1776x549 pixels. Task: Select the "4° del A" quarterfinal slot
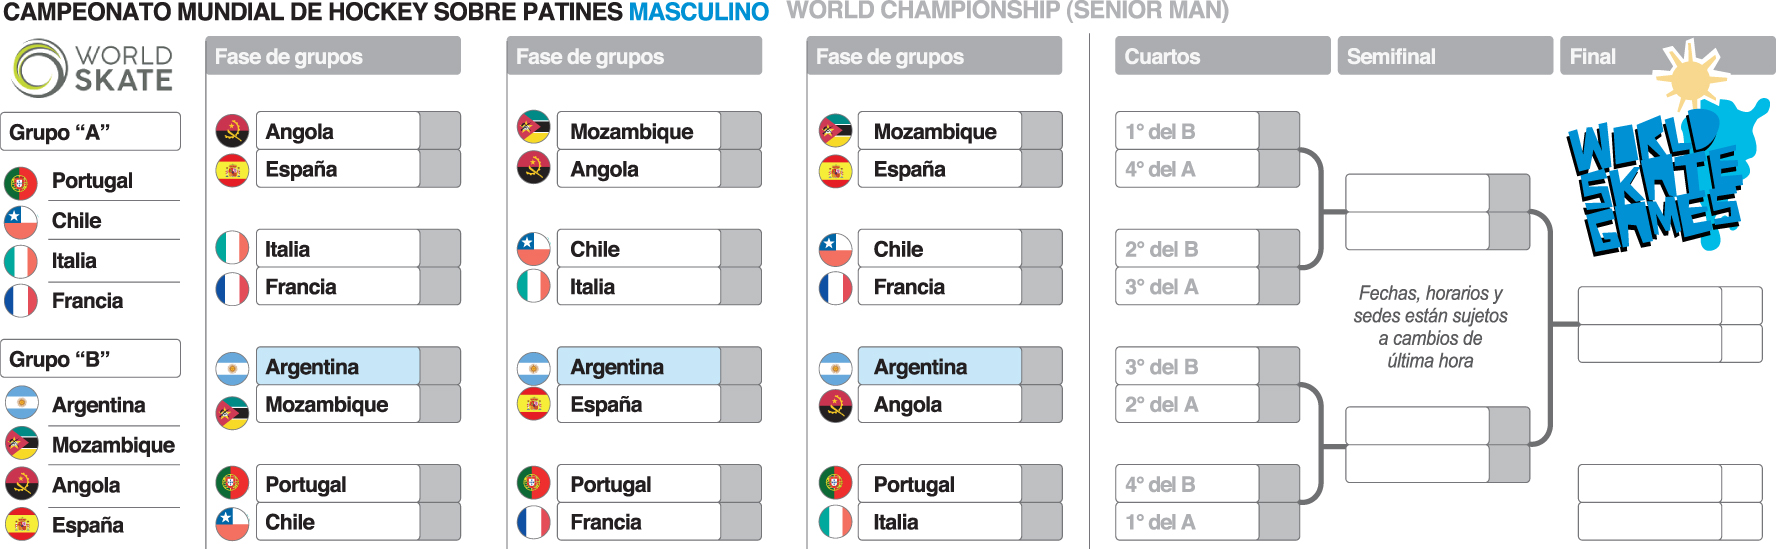click(x=1187, y=169)
